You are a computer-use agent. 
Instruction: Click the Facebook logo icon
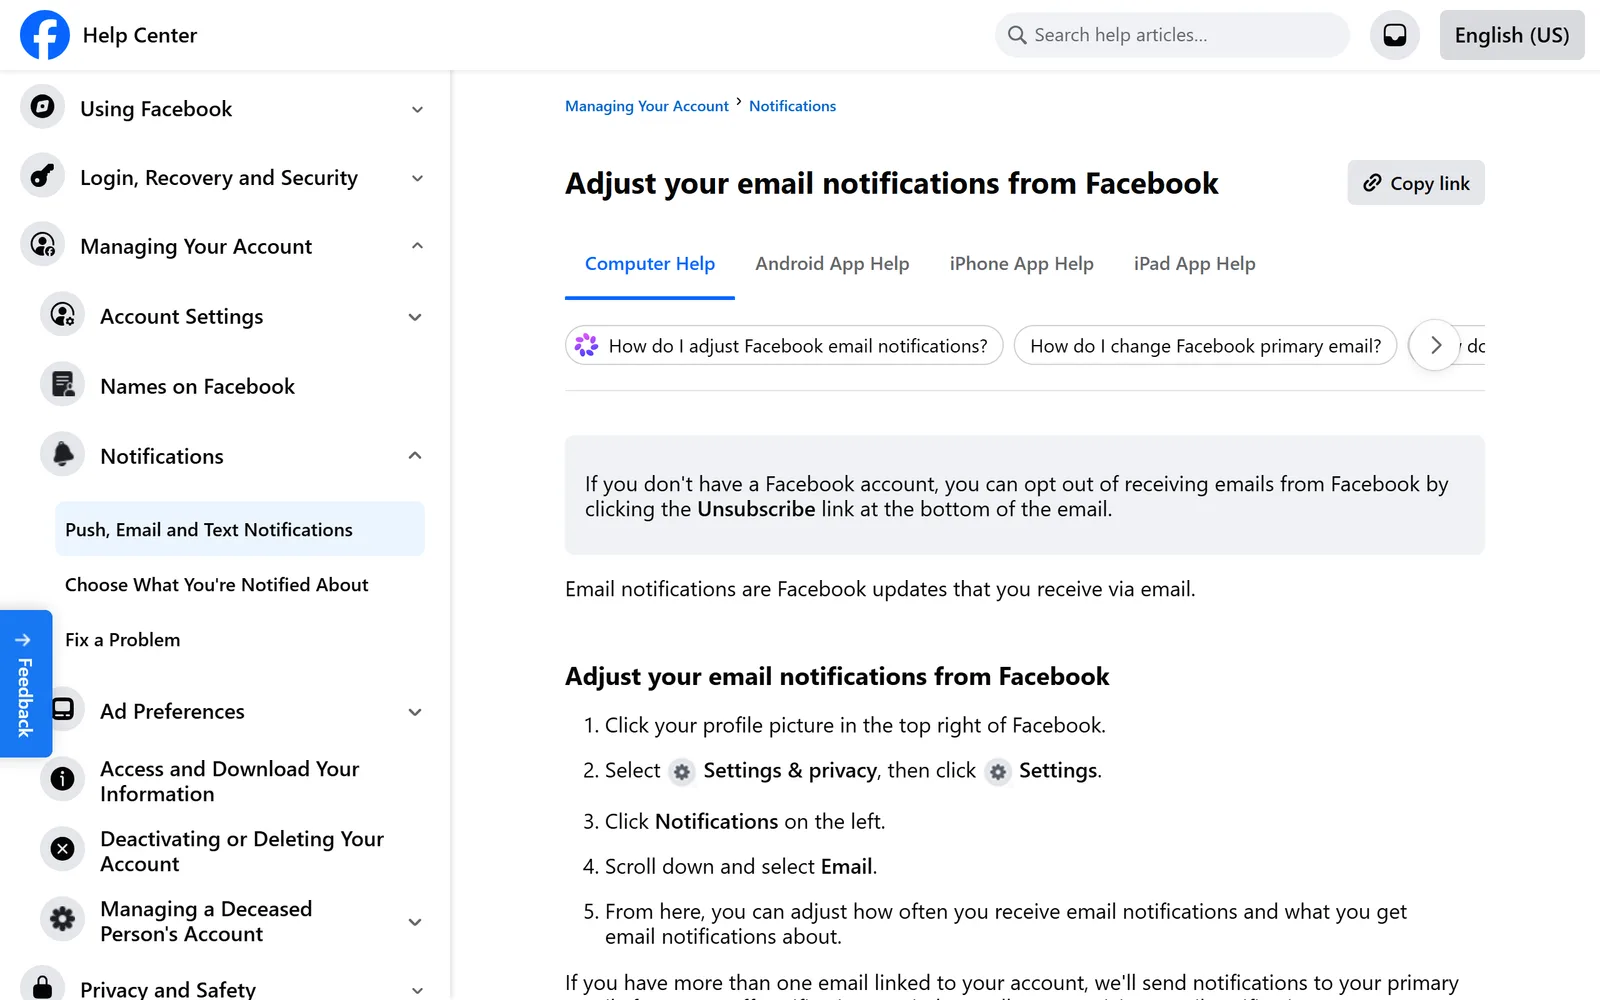45,35
